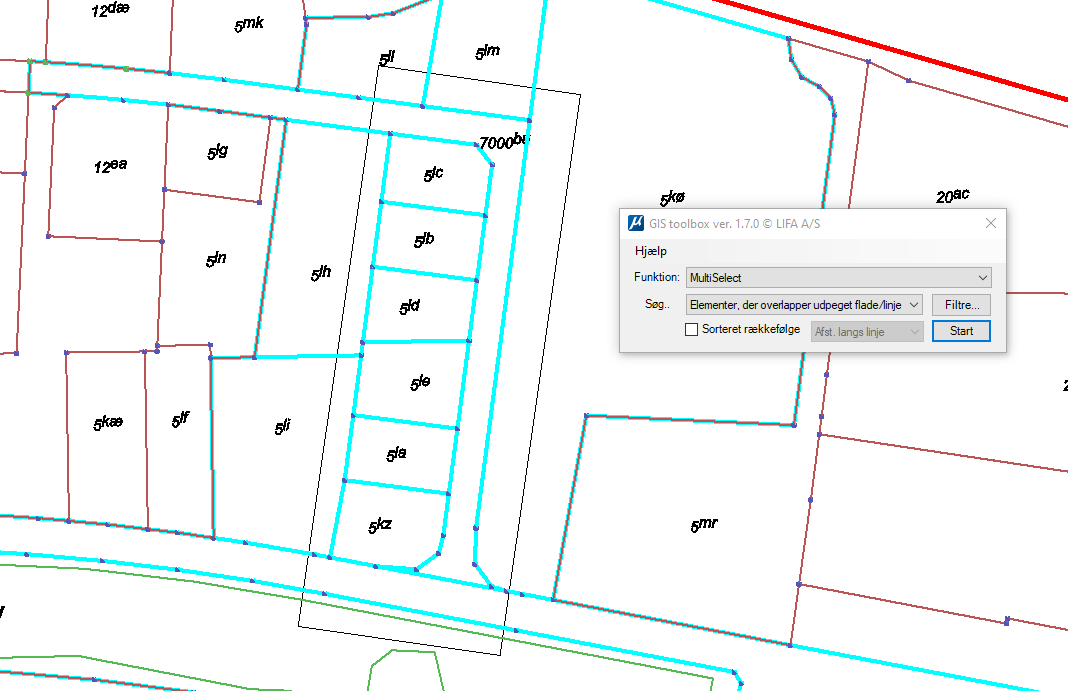Screen dimensions: 1068x691
Task: Click the parcel labeled 5la
Action: (397, 454)
